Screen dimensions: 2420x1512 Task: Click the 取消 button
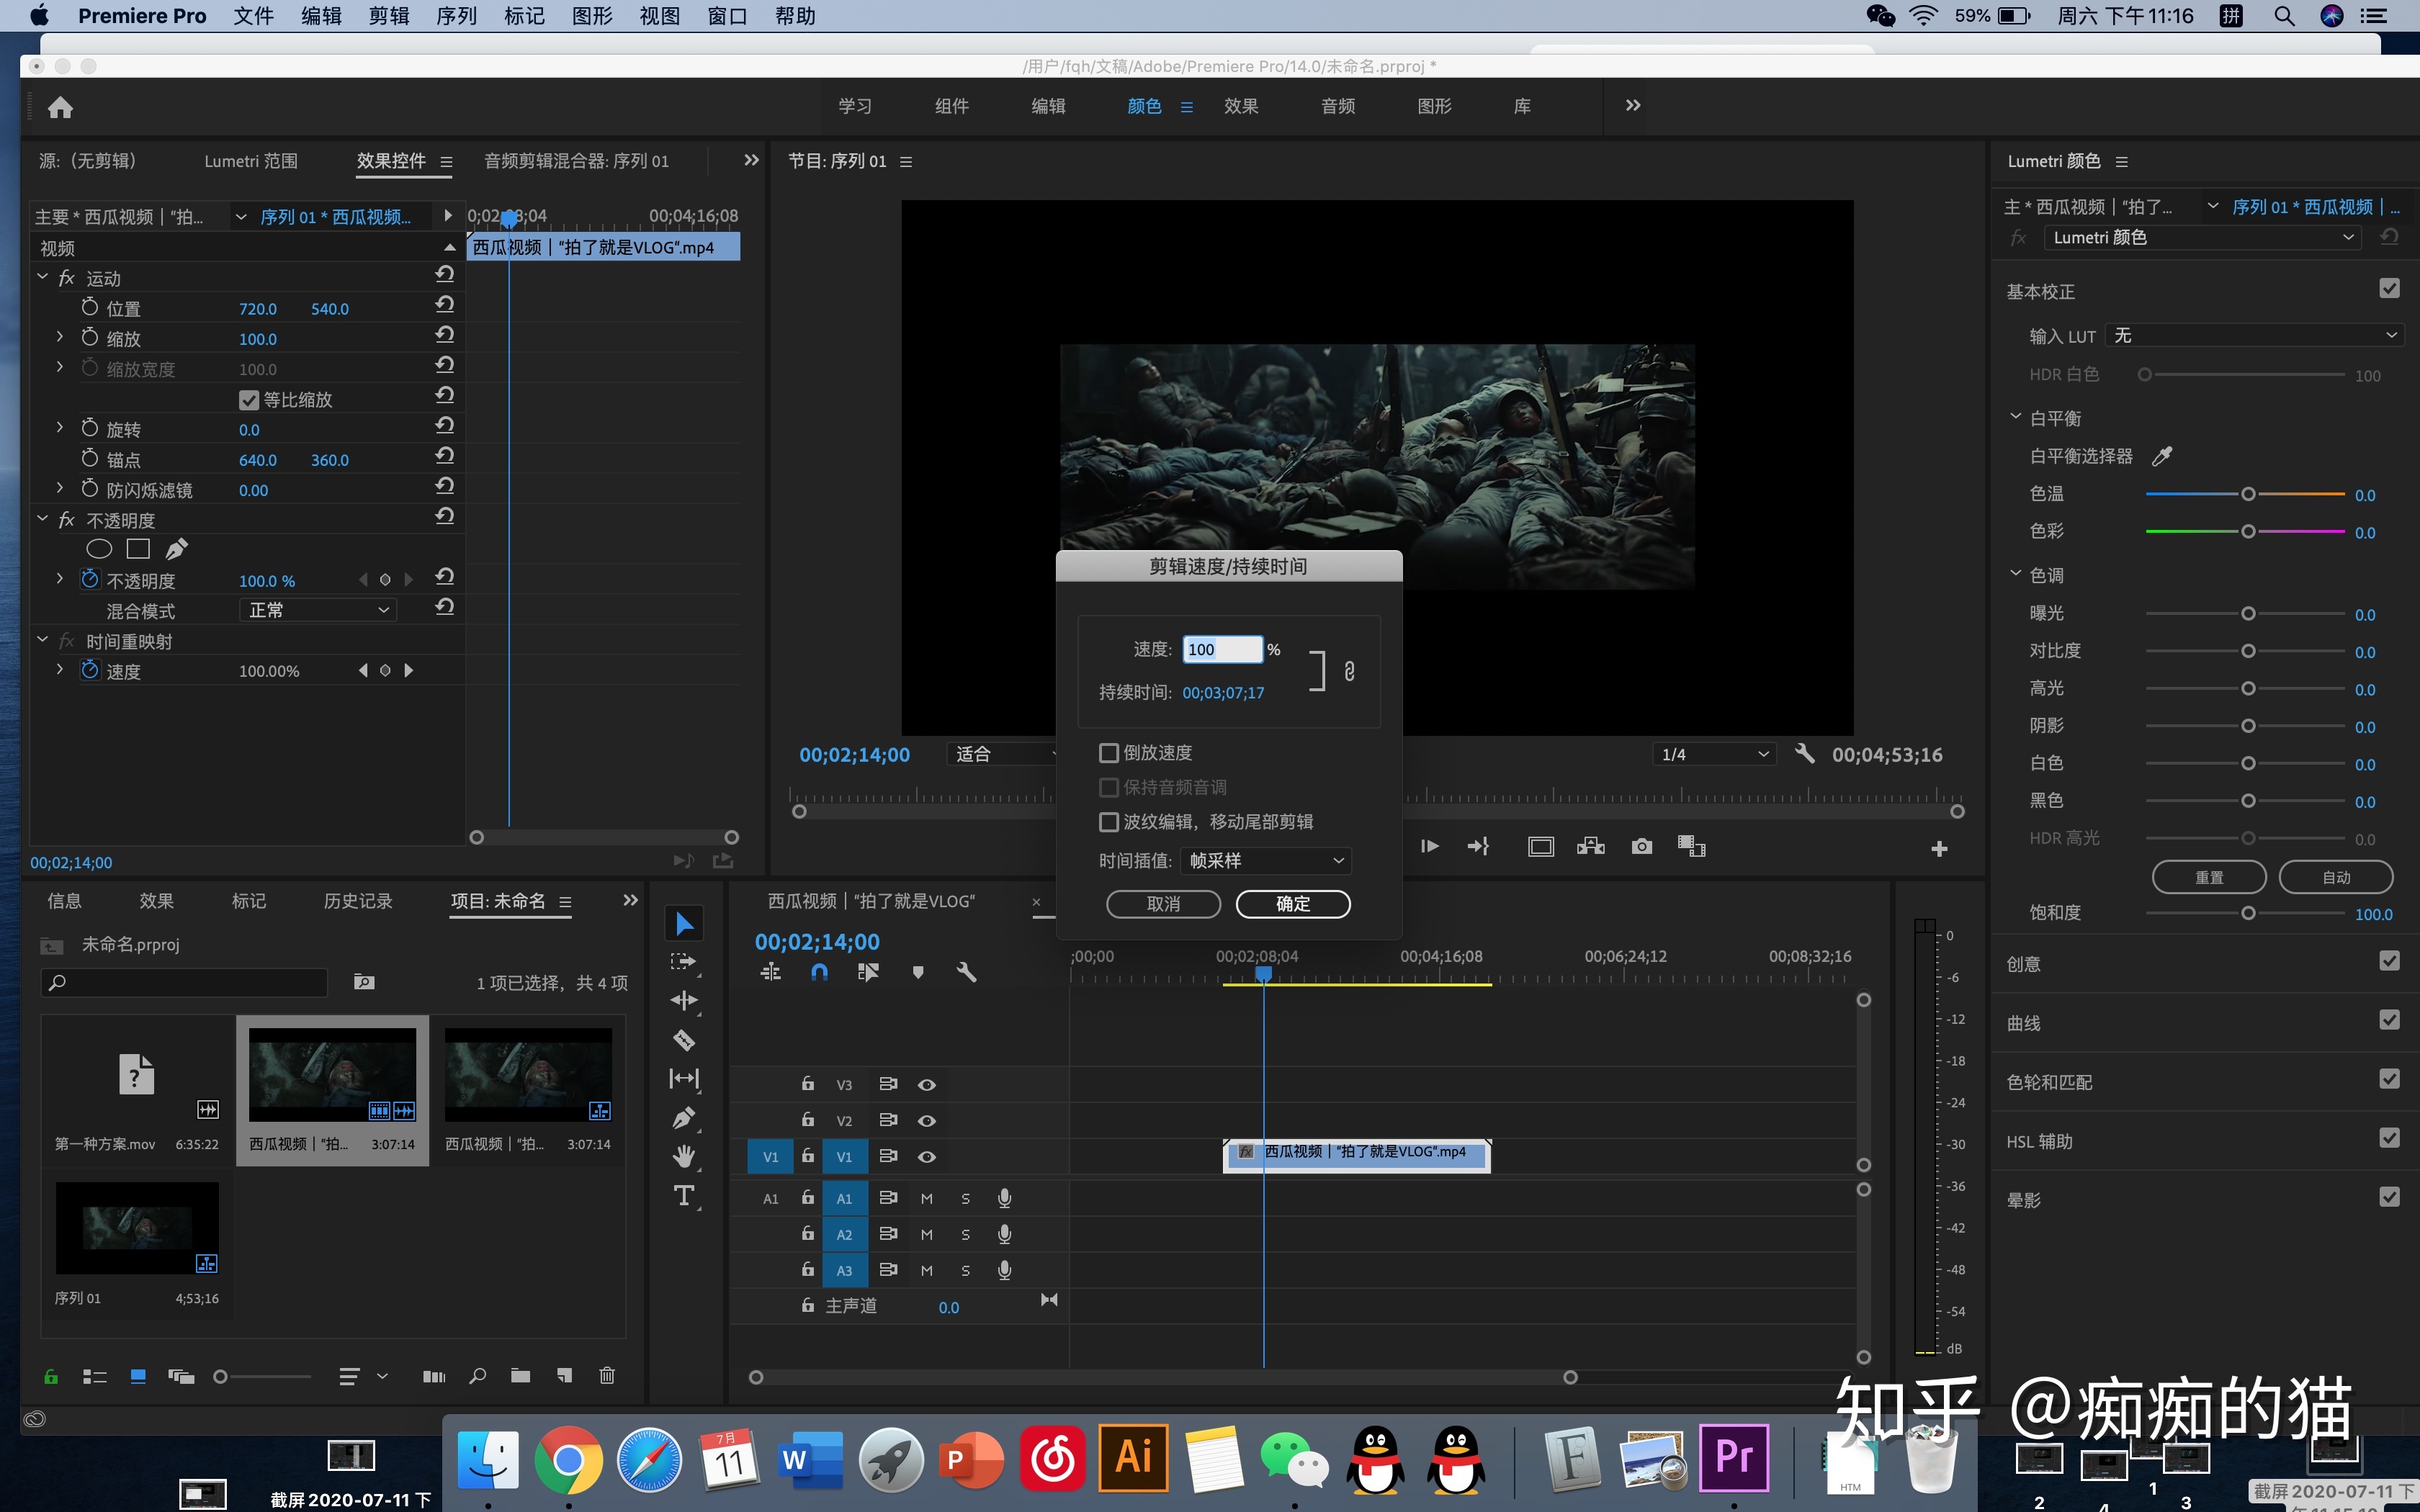pos(1163,904)
